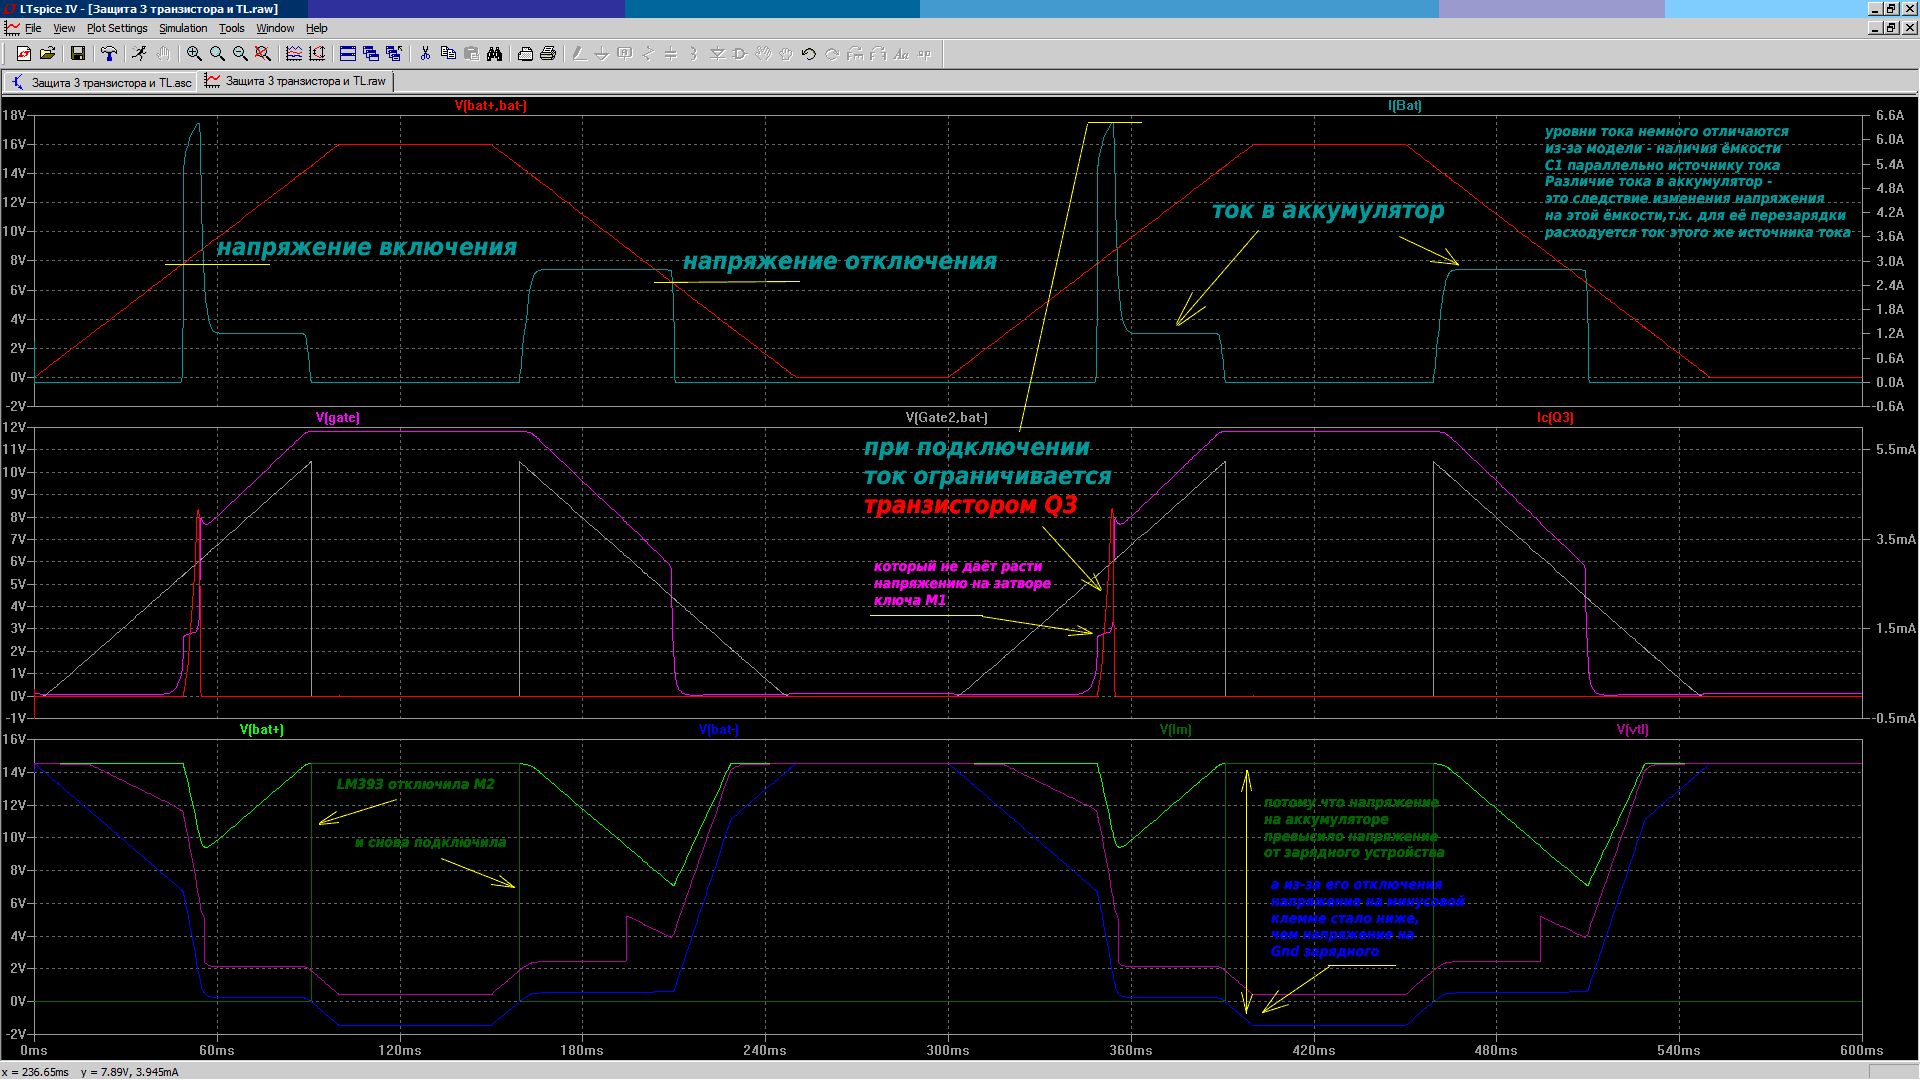Click the V(bat-) trace label

coord(718,729)
